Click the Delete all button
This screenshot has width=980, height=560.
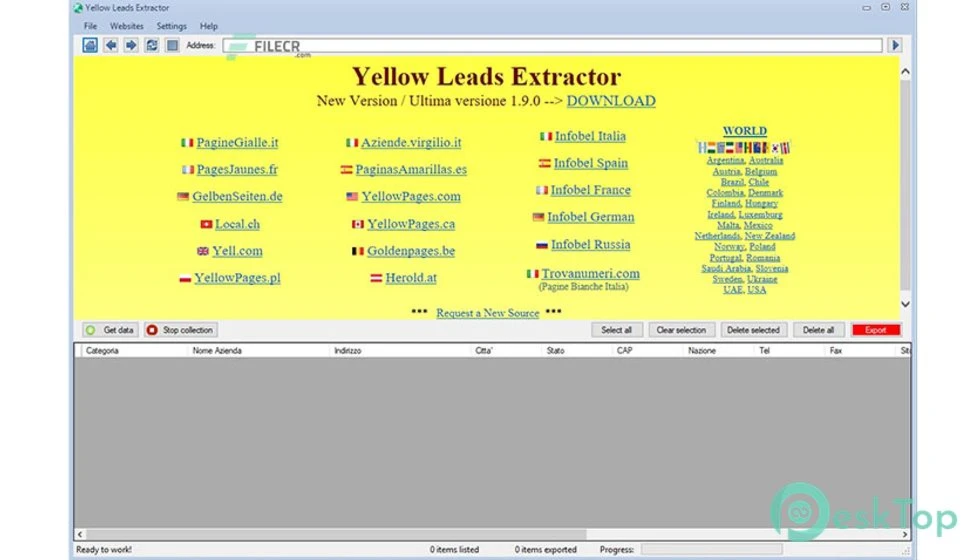(x=819, y=330)
